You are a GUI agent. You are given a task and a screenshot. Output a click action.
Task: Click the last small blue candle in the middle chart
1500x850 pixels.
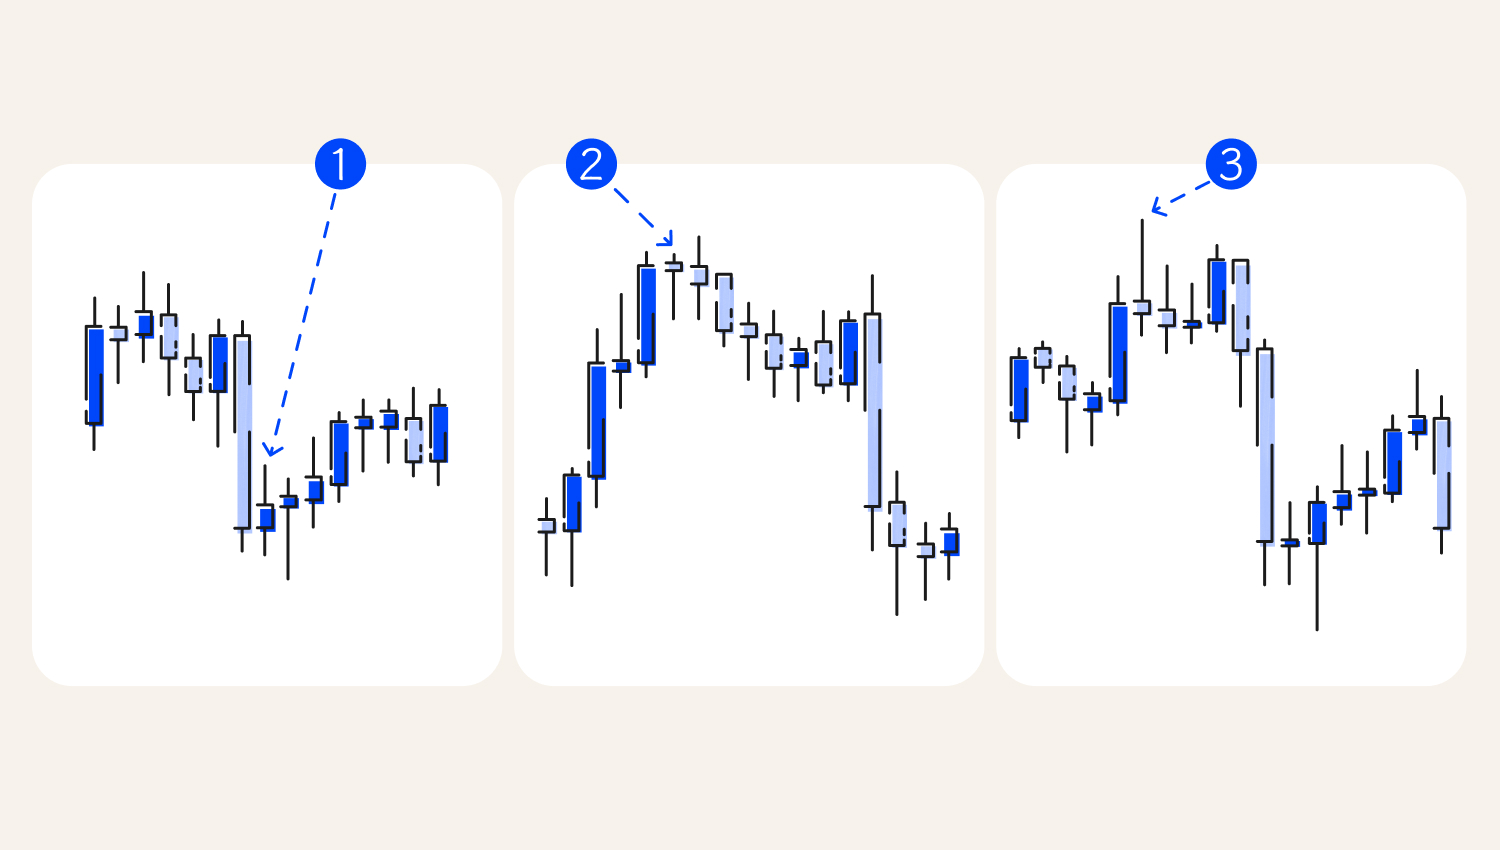tap(949, 543)
